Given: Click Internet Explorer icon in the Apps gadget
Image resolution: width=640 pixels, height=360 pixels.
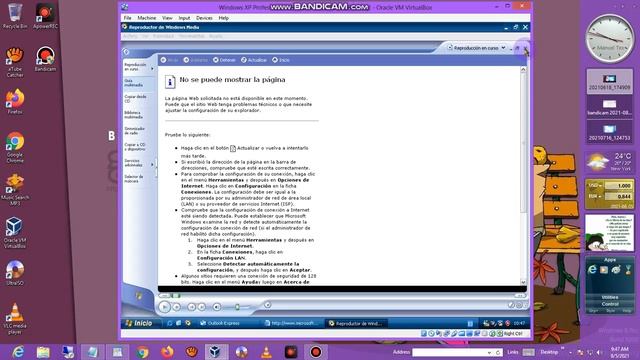Looking at the screenshot, I should [x=592, y=270].
